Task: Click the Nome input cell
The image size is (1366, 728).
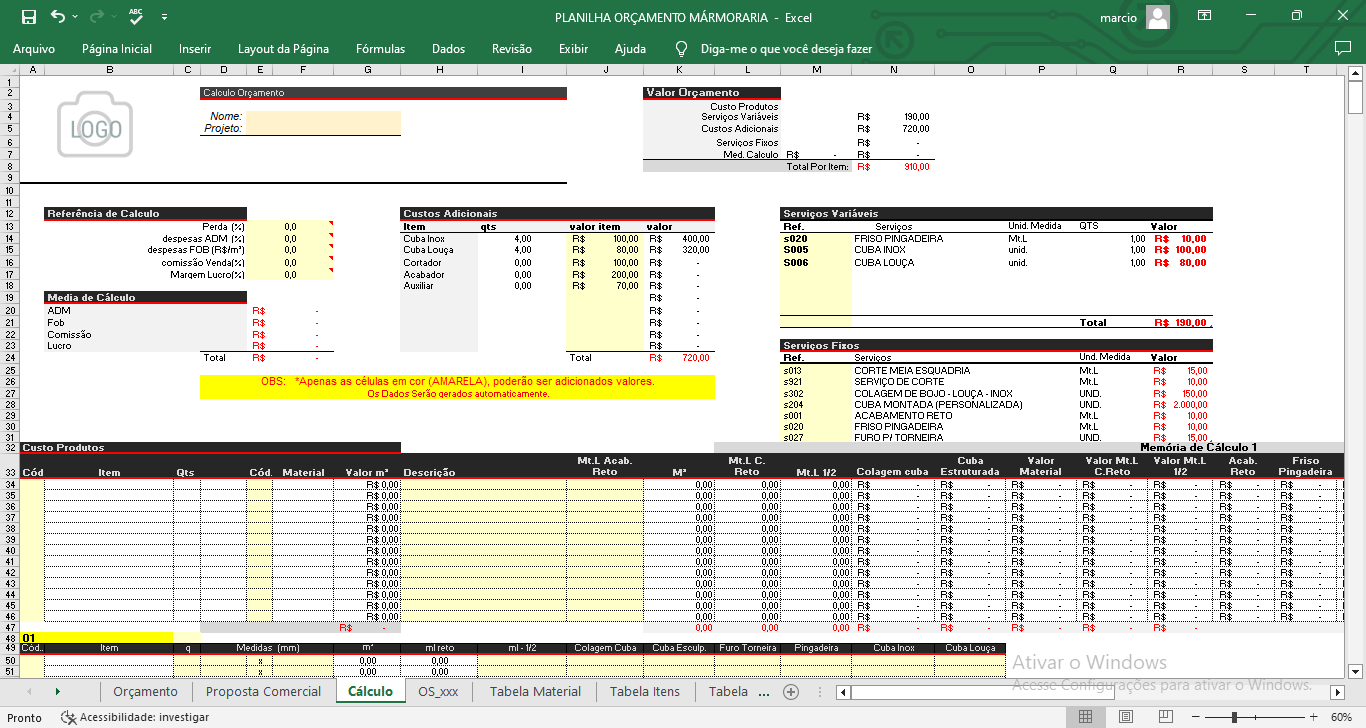Action: click(323, 117)
